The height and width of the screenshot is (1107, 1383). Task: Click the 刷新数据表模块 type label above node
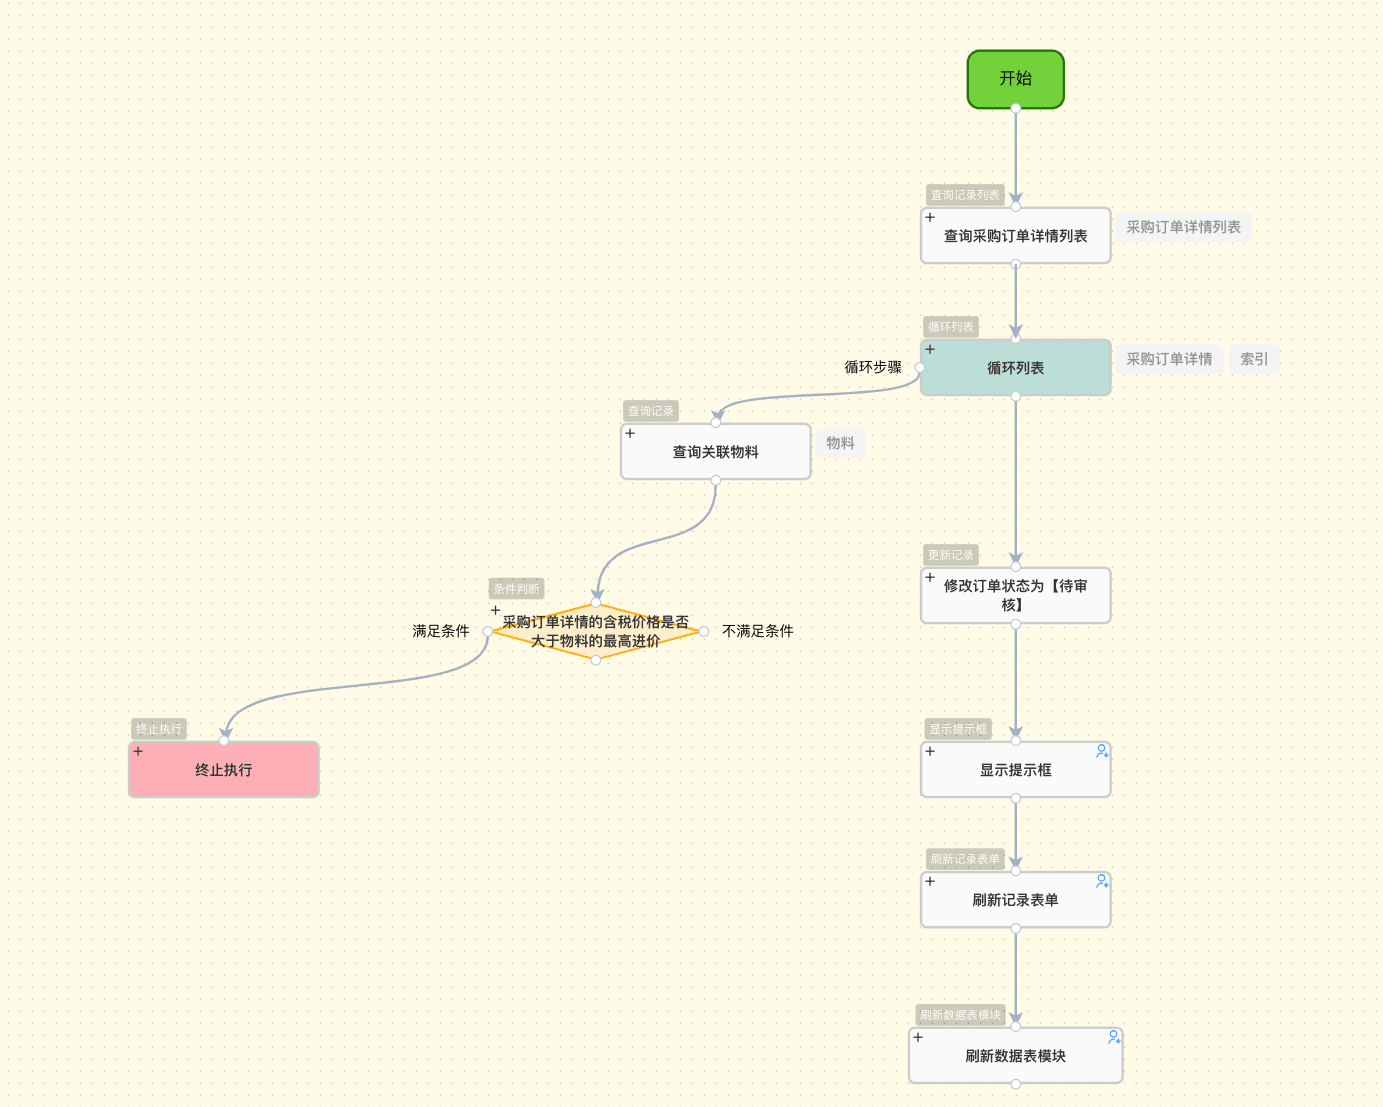click(x=960, y=1015)
